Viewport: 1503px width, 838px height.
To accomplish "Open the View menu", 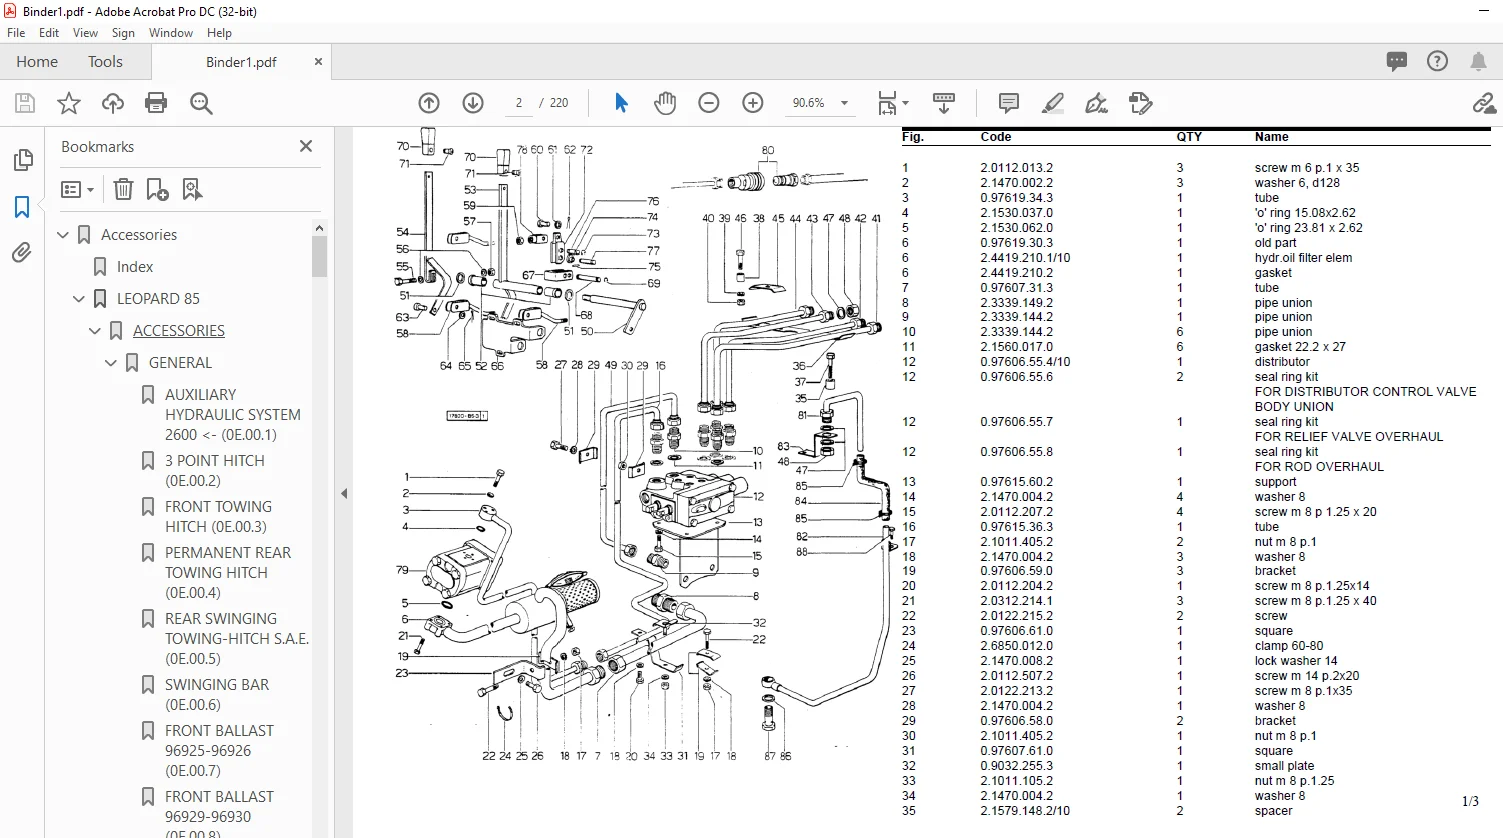I will tap(86, 33).
